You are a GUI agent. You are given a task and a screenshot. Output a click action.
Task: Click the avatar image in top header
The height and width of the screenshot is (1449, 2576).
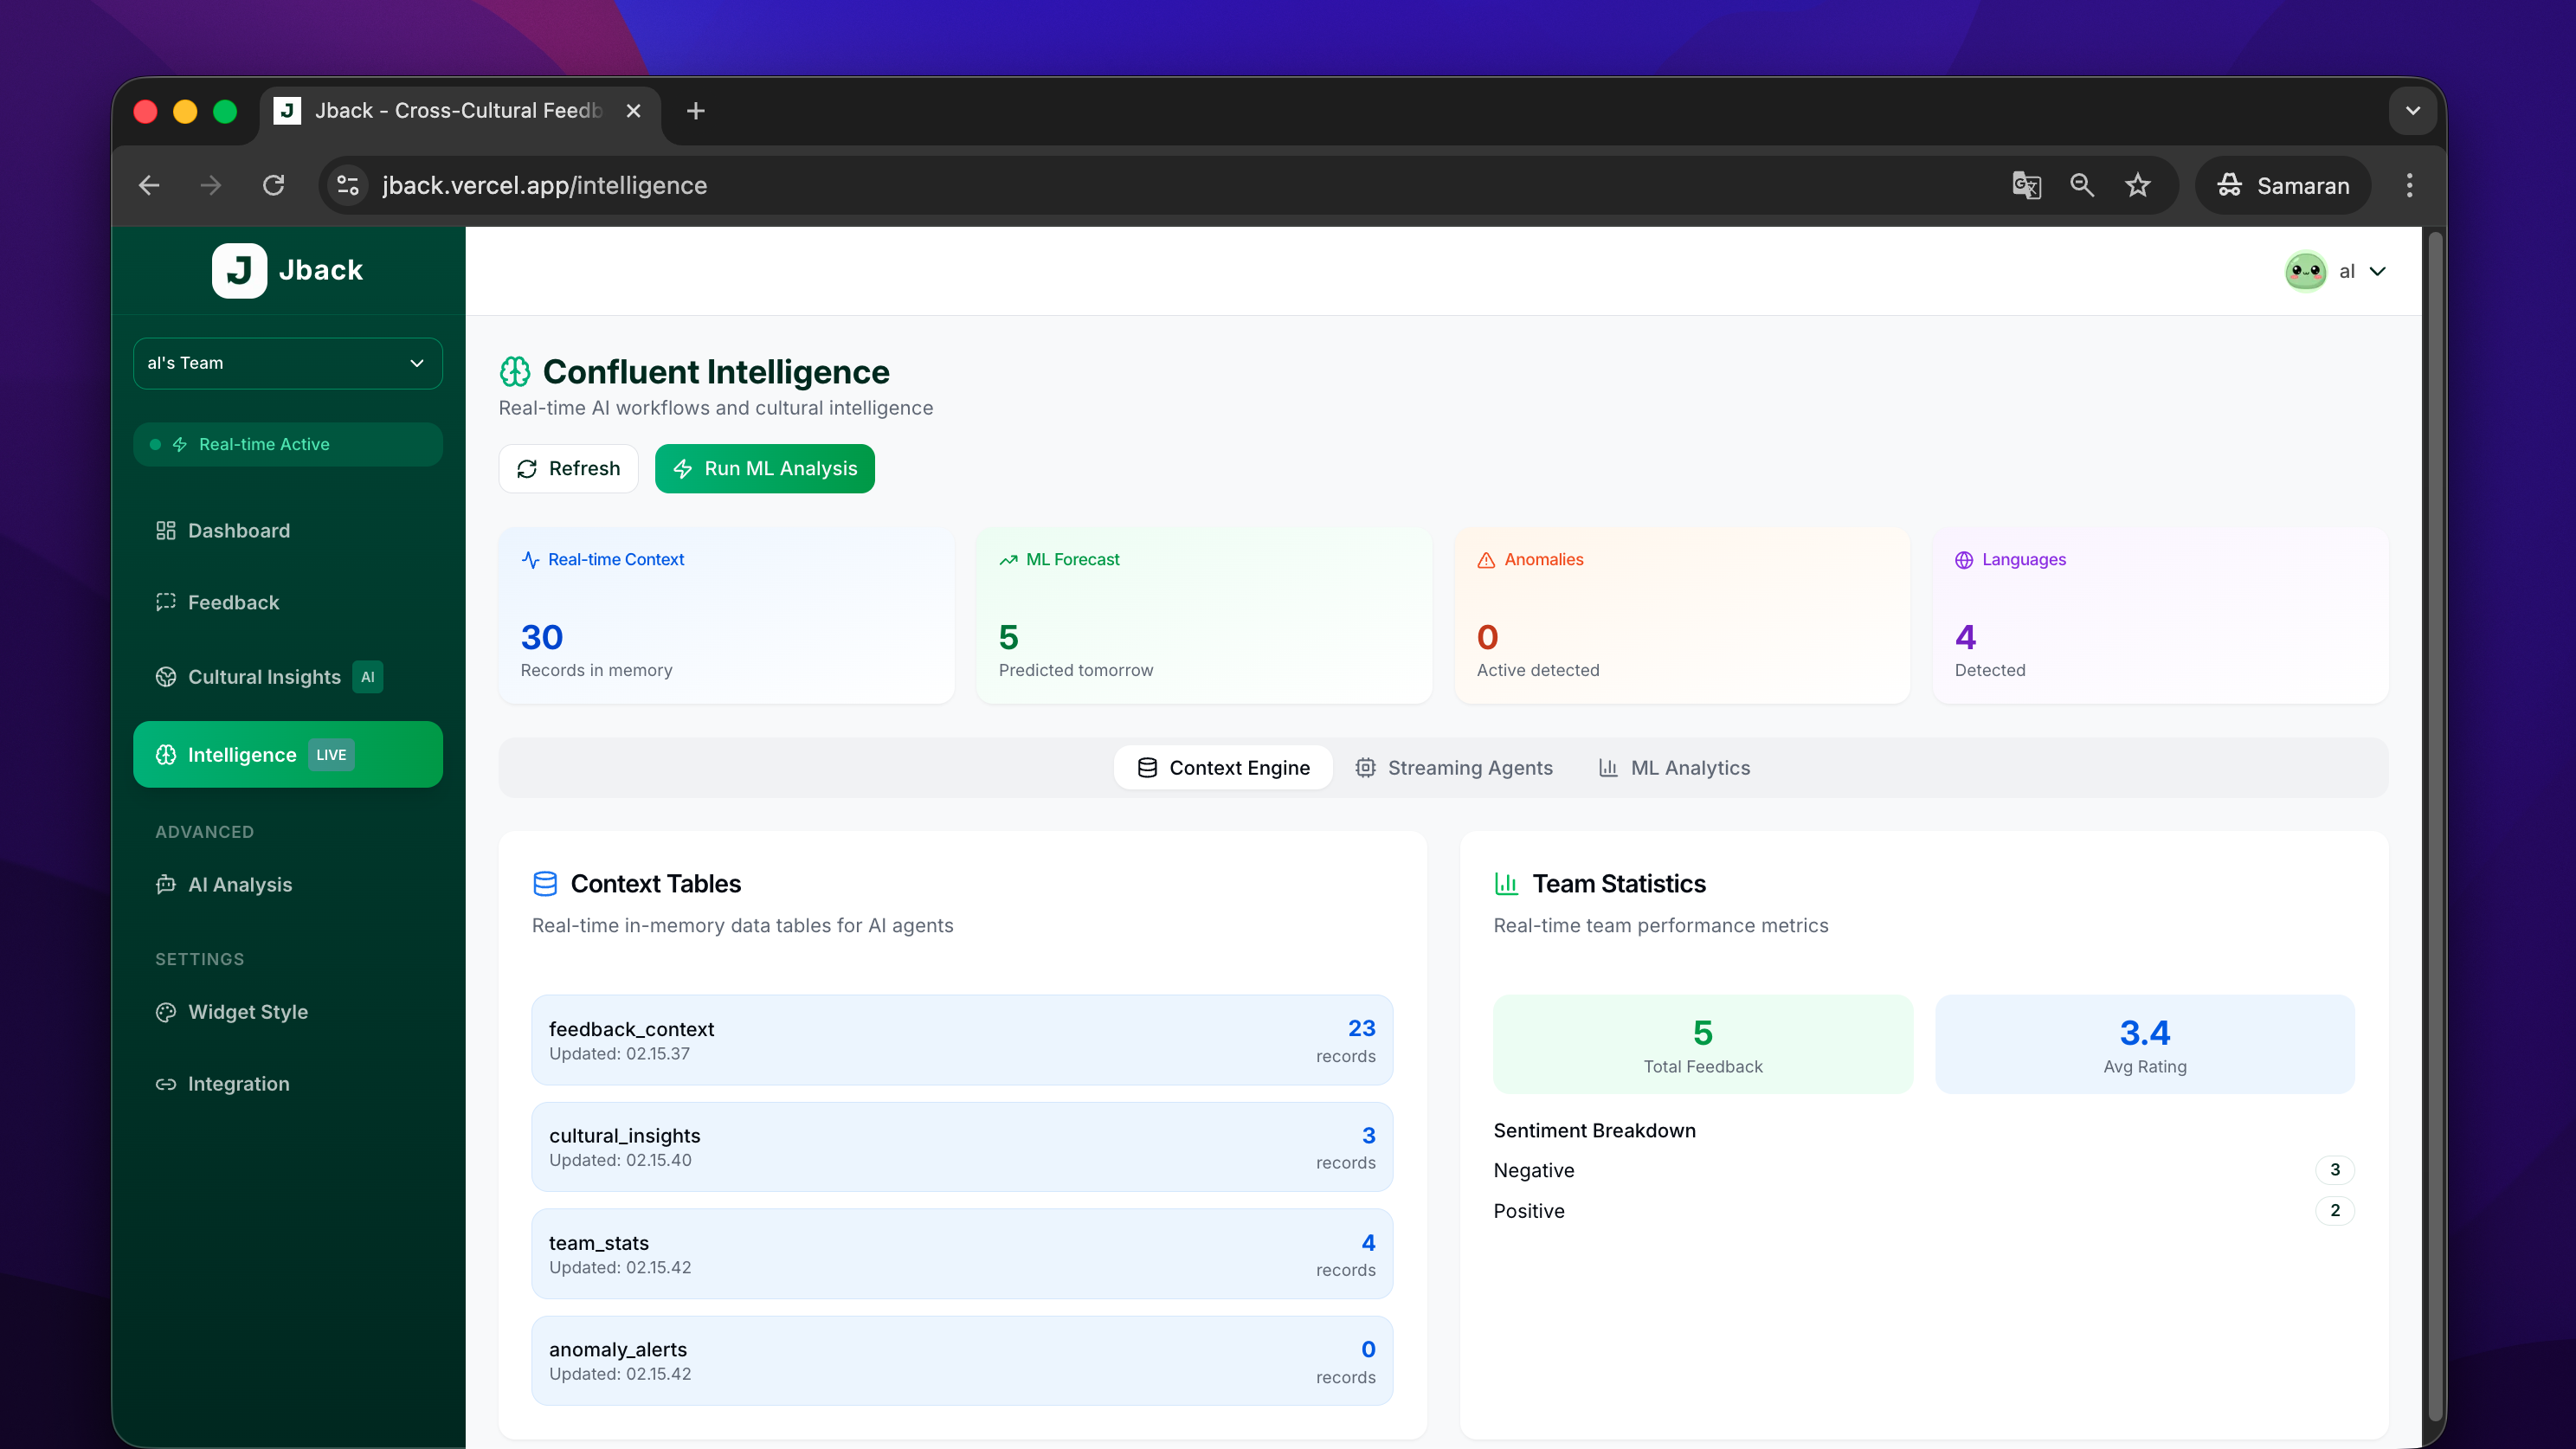(x=2305, y=271)
